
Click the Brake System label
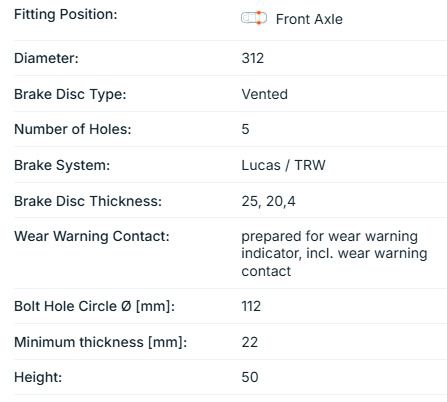(62, 165)
